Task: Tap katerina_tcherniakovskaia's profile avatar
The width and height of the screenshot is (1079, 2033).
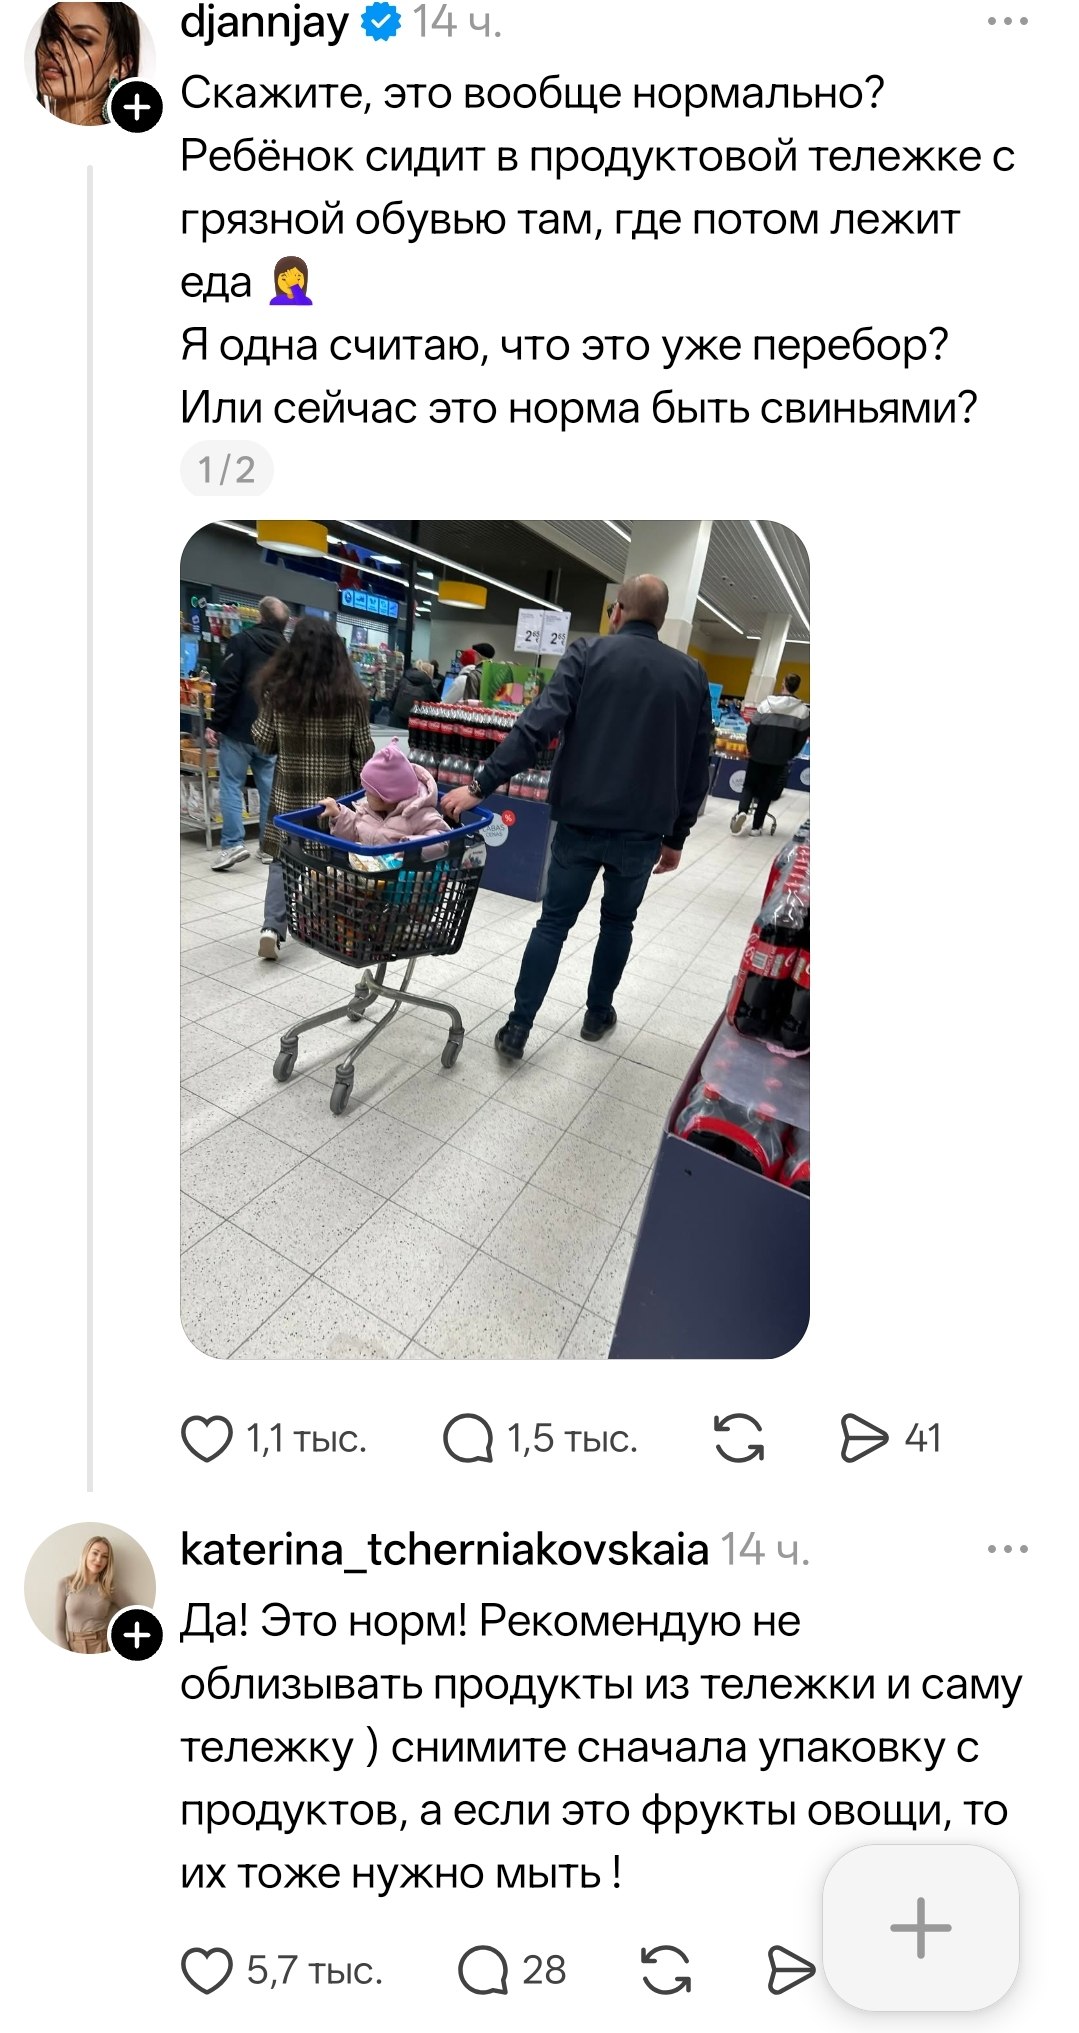Action: (x=89, y=1588)
